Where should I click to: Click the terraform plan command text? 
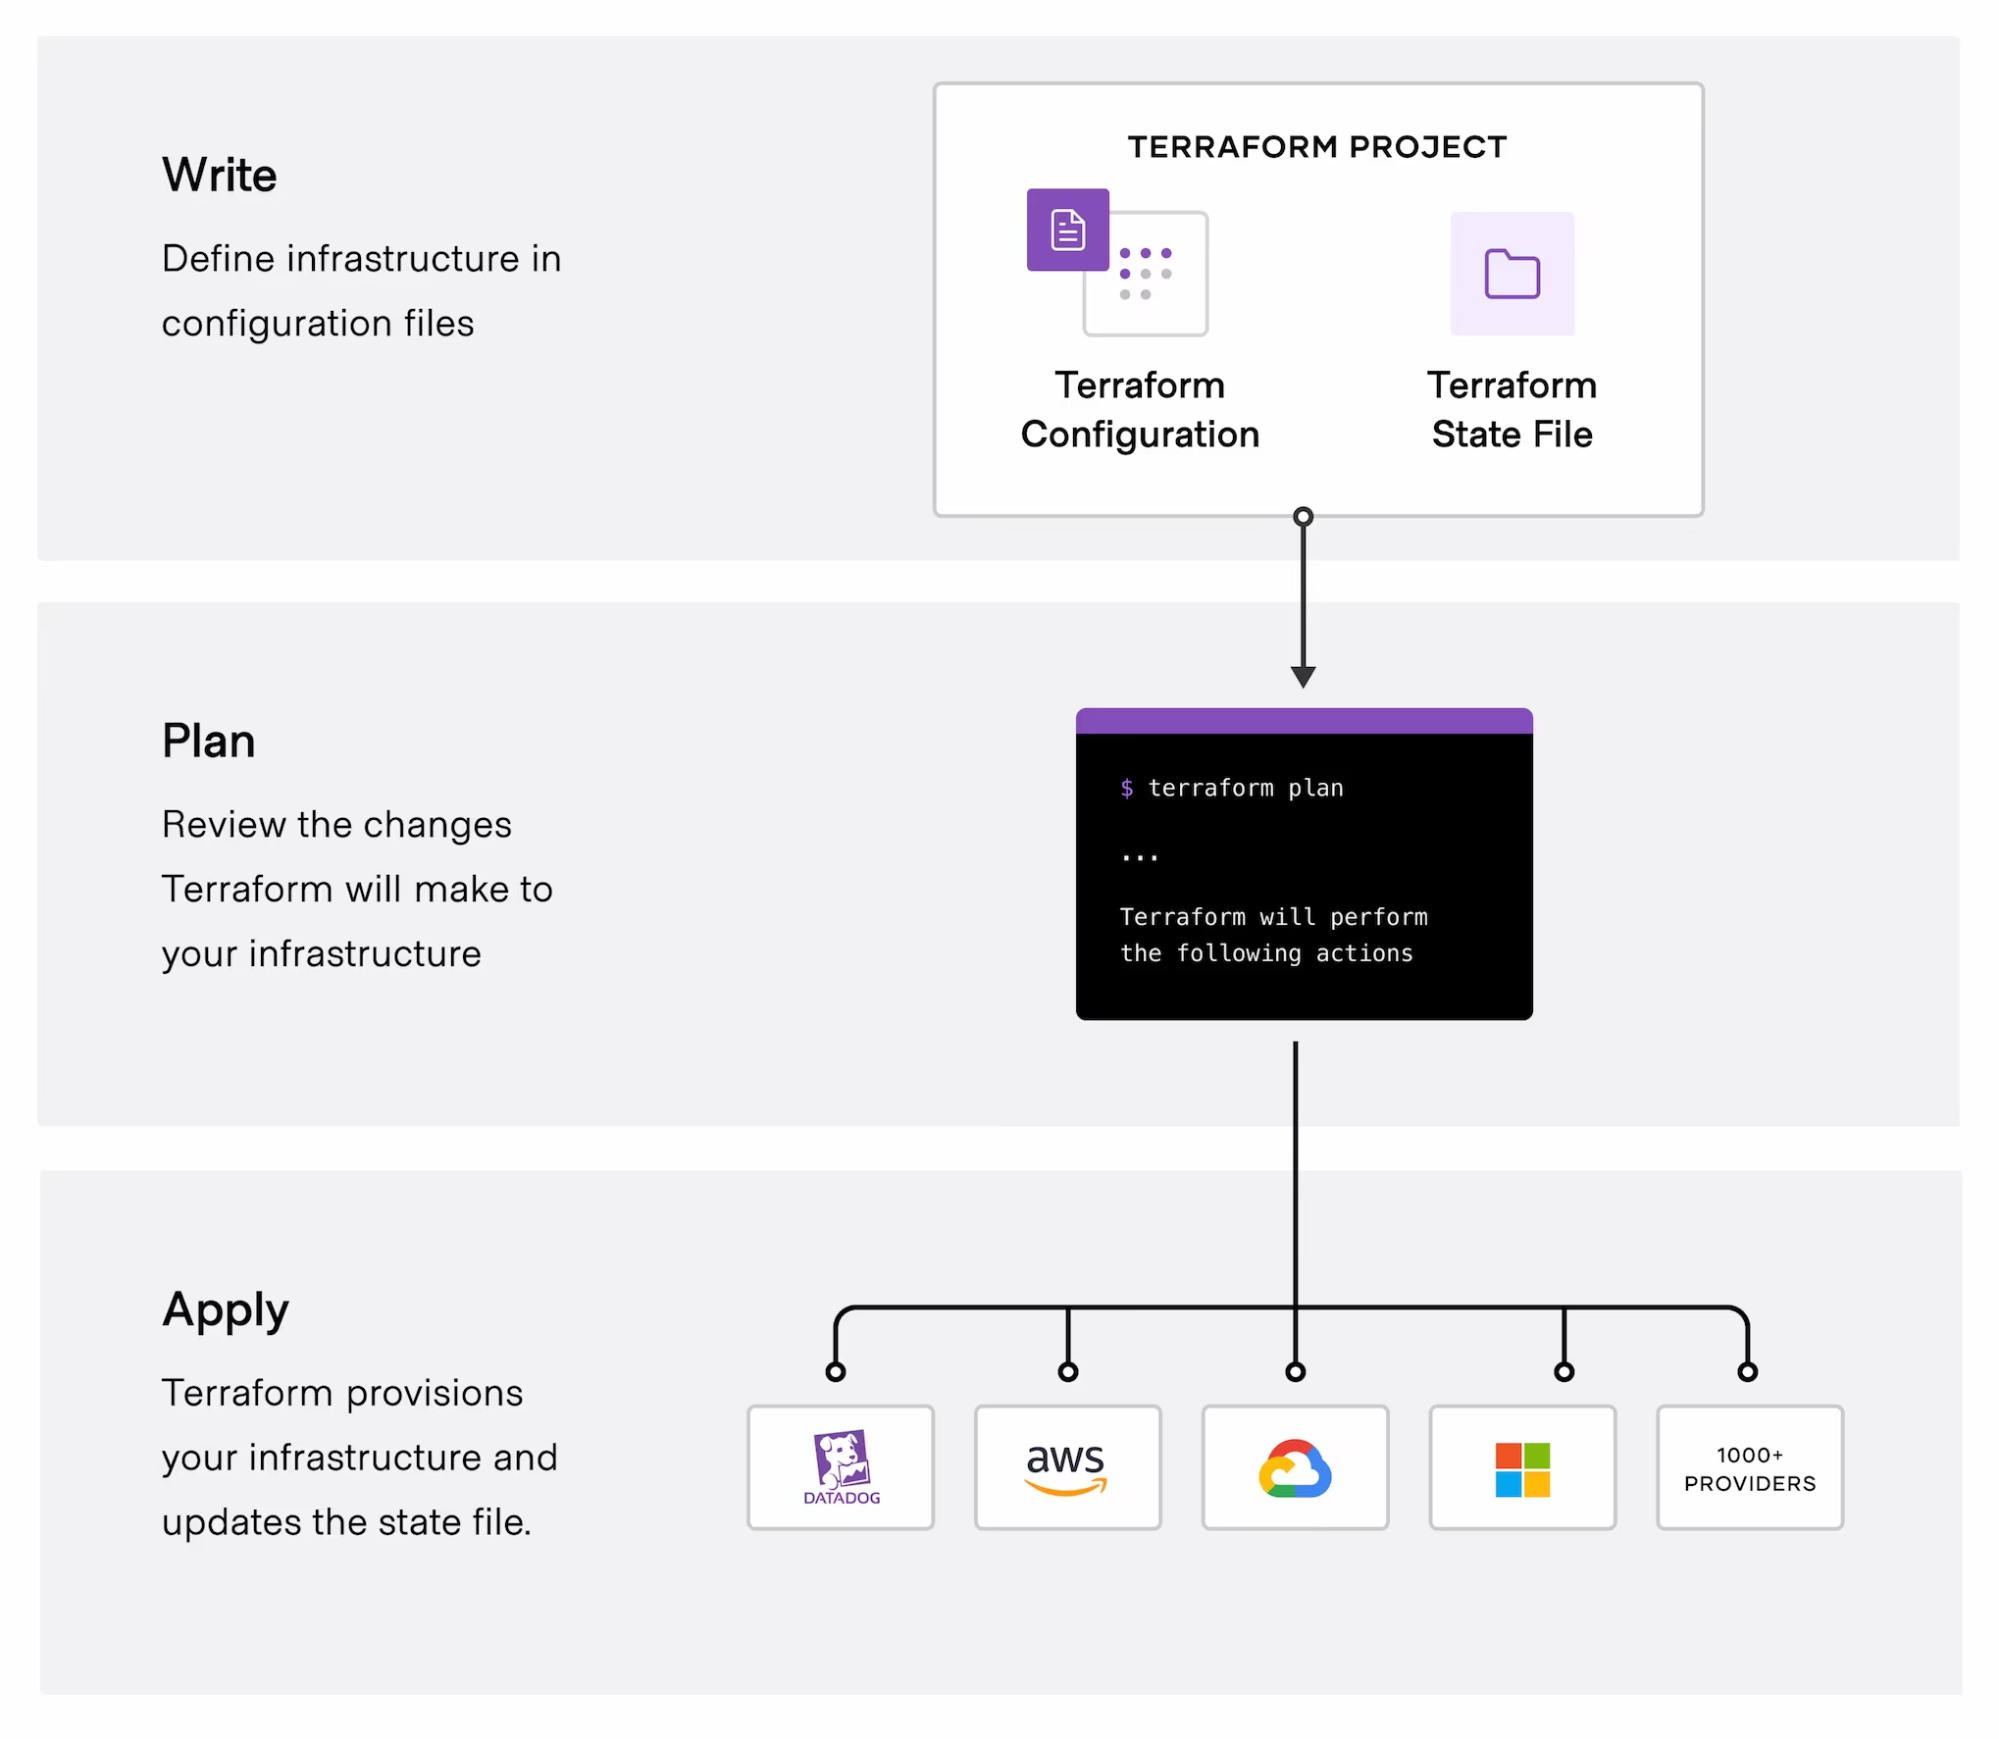point(1232,788)
